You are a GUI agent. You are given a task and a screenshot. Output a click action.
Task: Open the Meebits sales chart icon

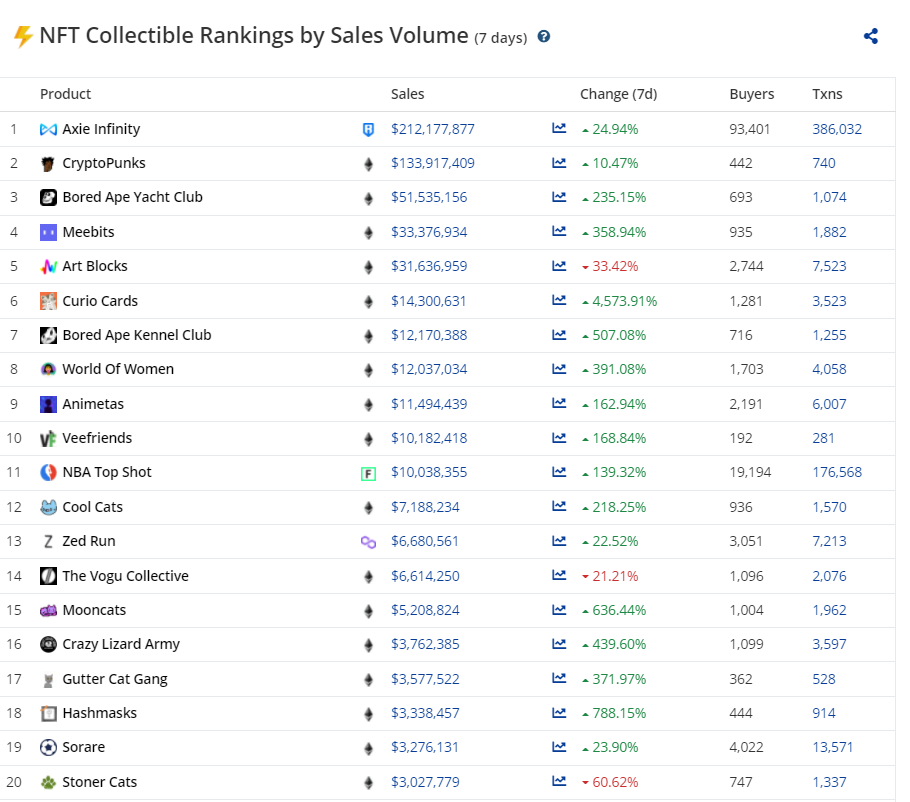pyautogui.click(x=559, y=232)
